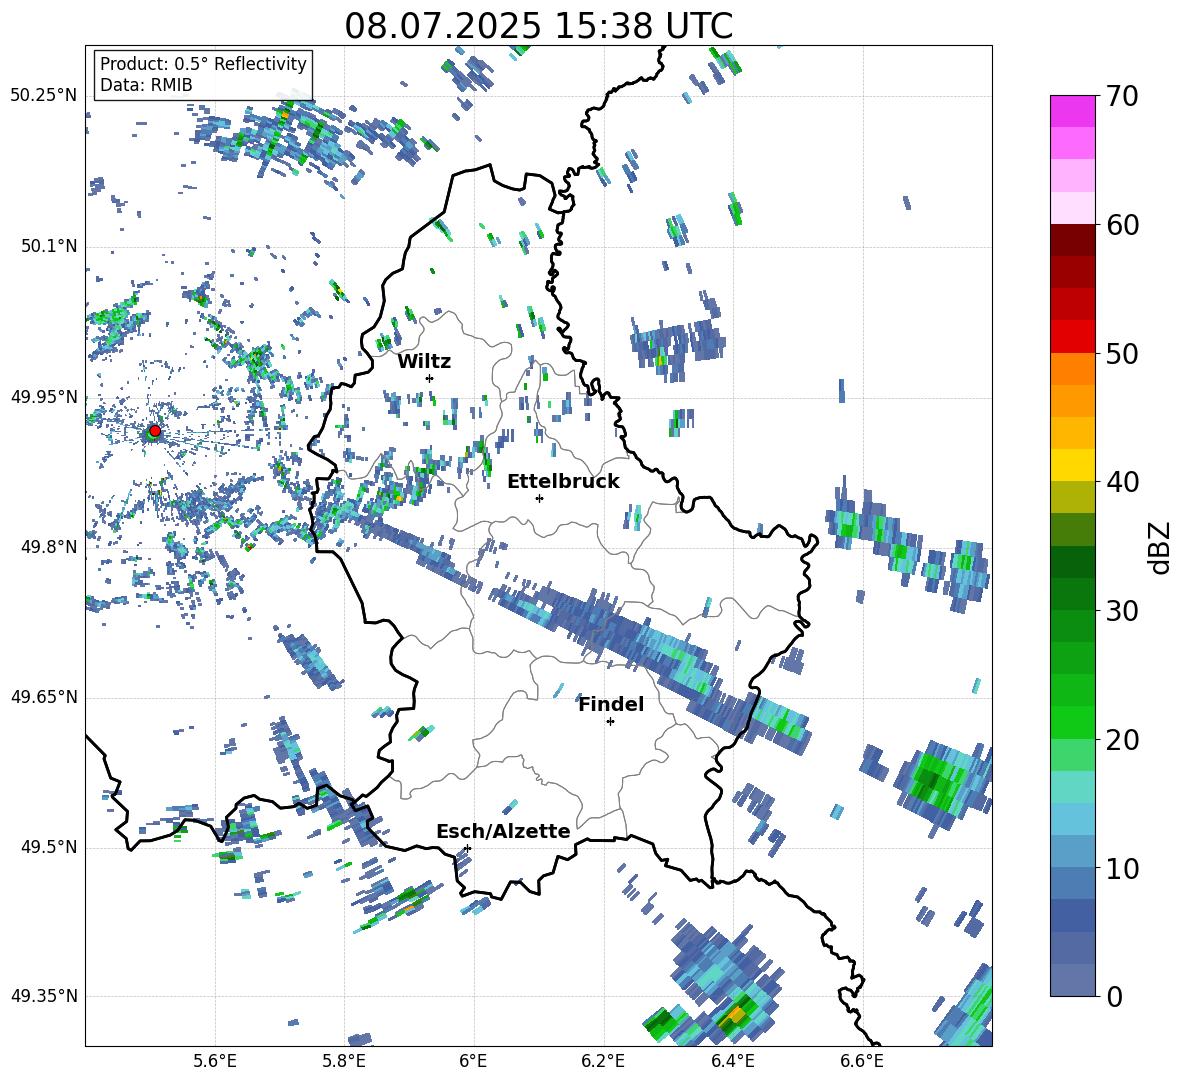The image size is (1184, 1081).
Task: Click the 50 tick on colorbar
Action: 1123,354
